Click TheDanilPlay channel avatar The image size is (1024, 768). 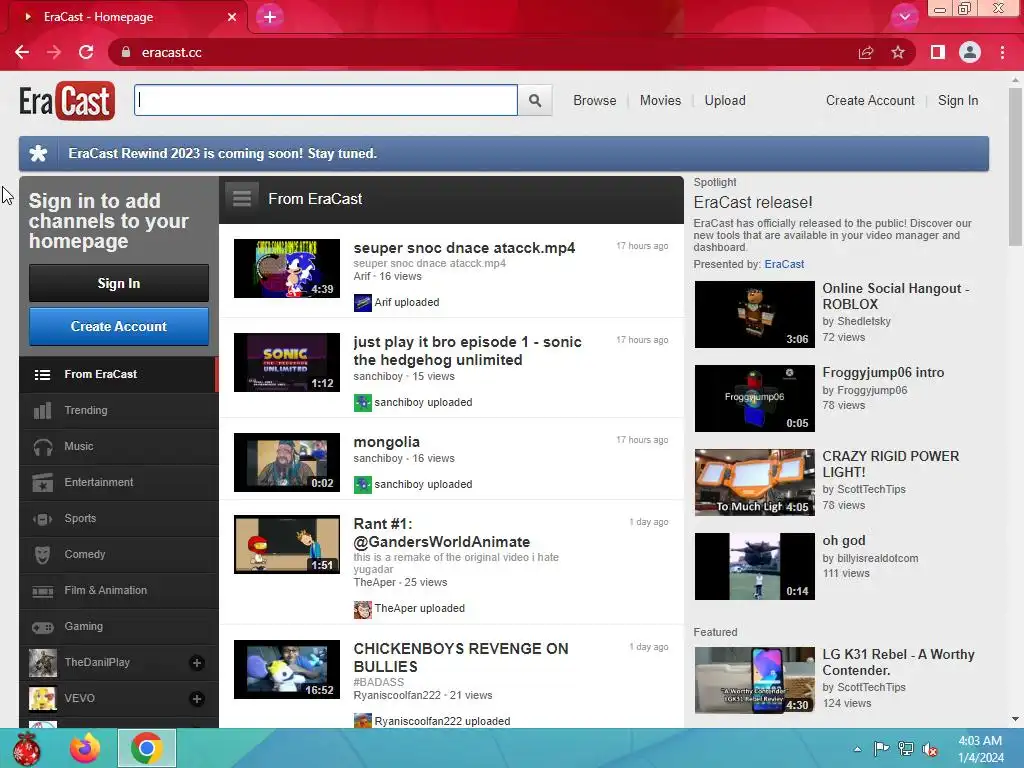(42, 663)
